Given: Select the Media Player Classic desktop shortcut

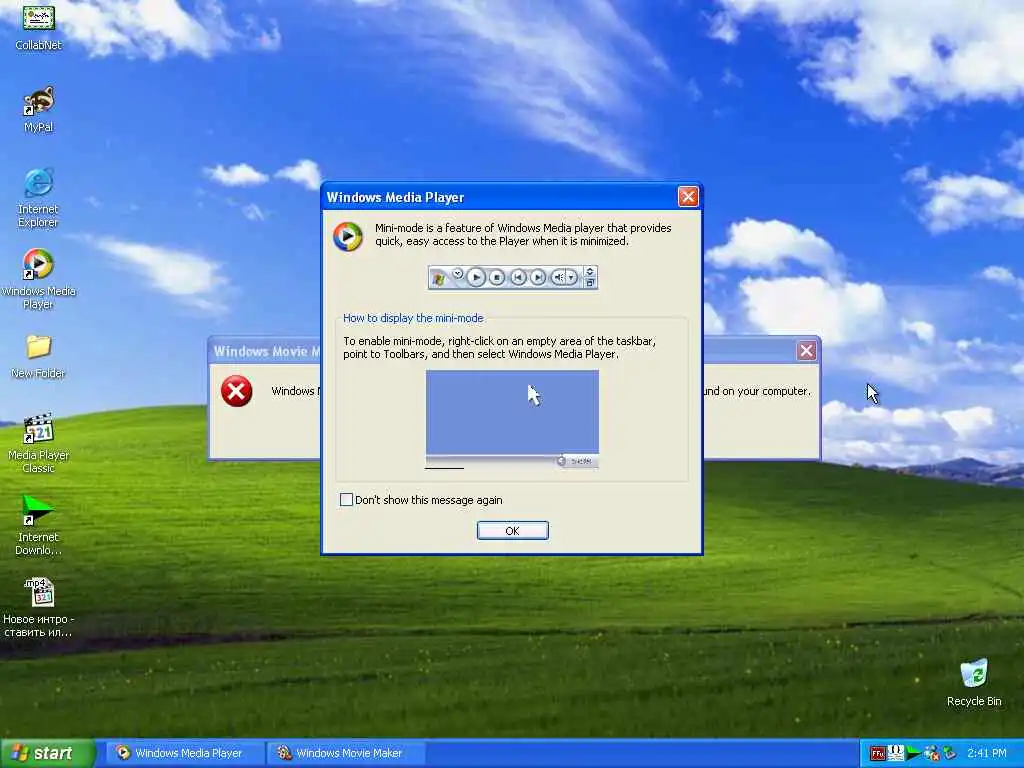Looking at the screenshot, I should (x=38, y=443).
